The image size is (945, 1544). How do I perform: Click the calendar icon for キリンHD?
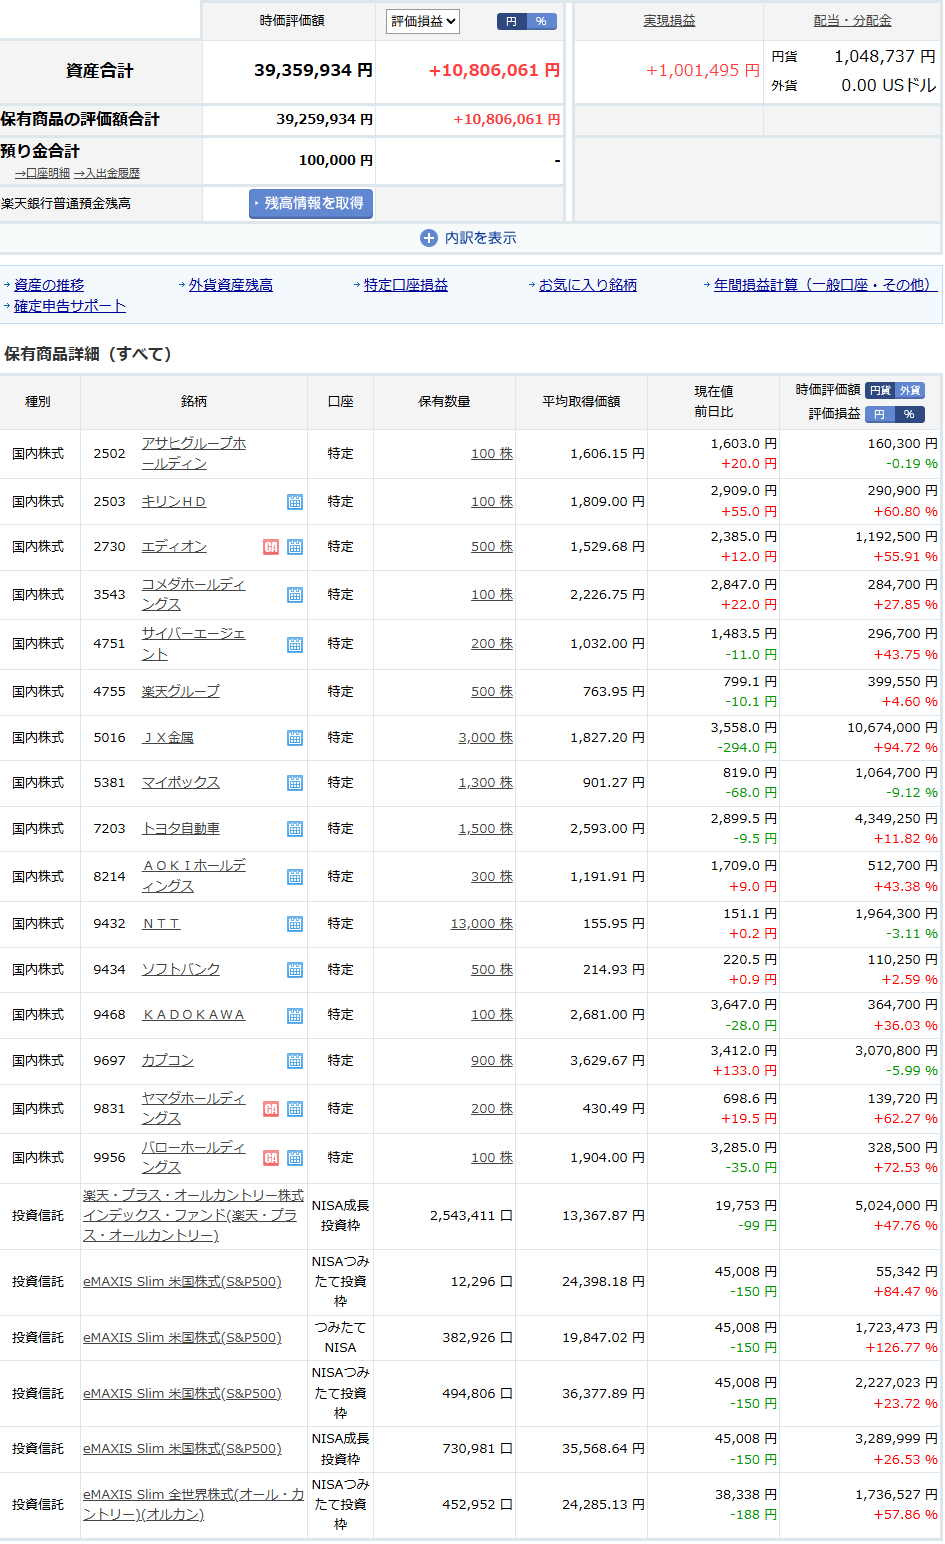coord(295,502)
